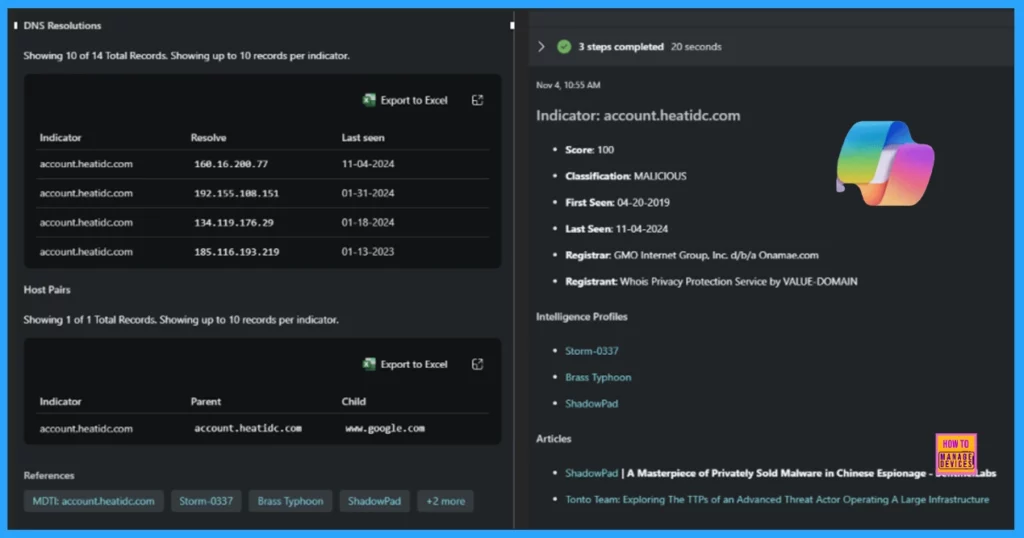This screenshot has width=1024, height=538.
Task: Click last seen date 01-13-2023
Action: tap(368, 251)
